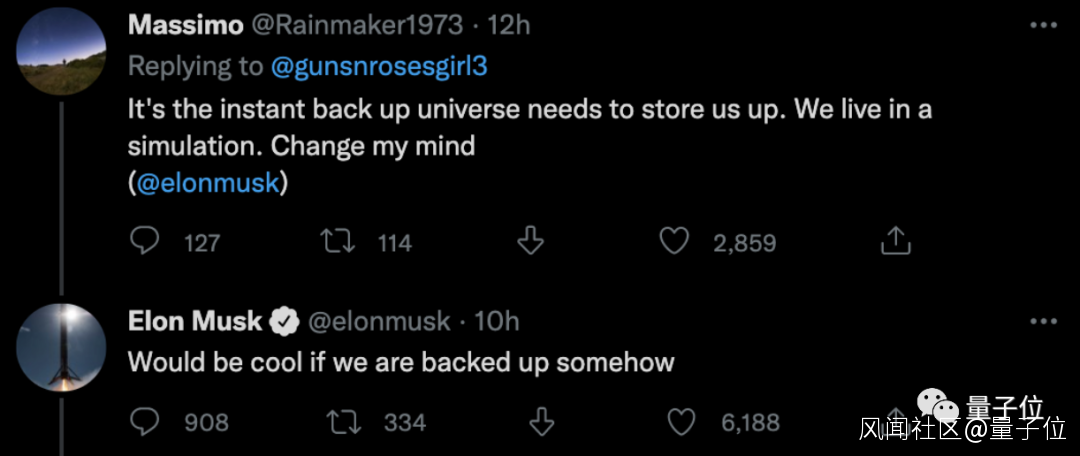Follow the @gunsnrosesgirl3 reply link

(385, 66)
